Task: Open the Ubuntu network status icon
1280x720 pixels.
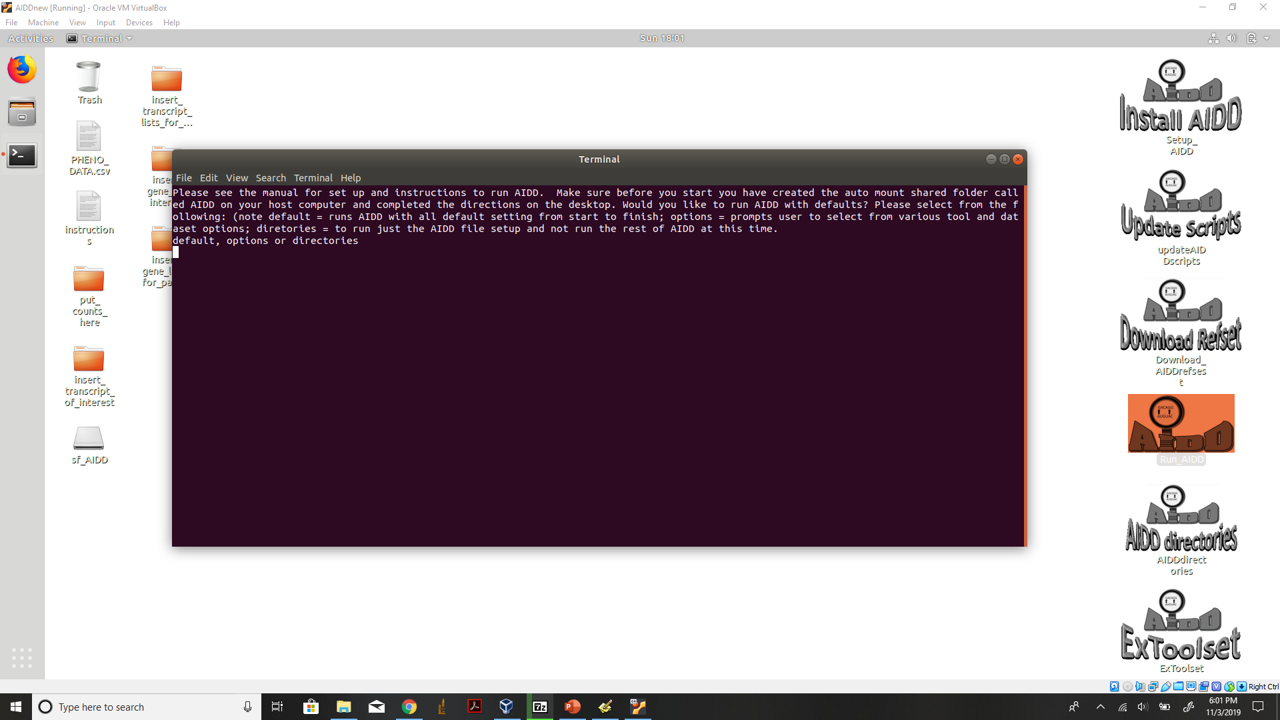Action: pos(1213,38)
